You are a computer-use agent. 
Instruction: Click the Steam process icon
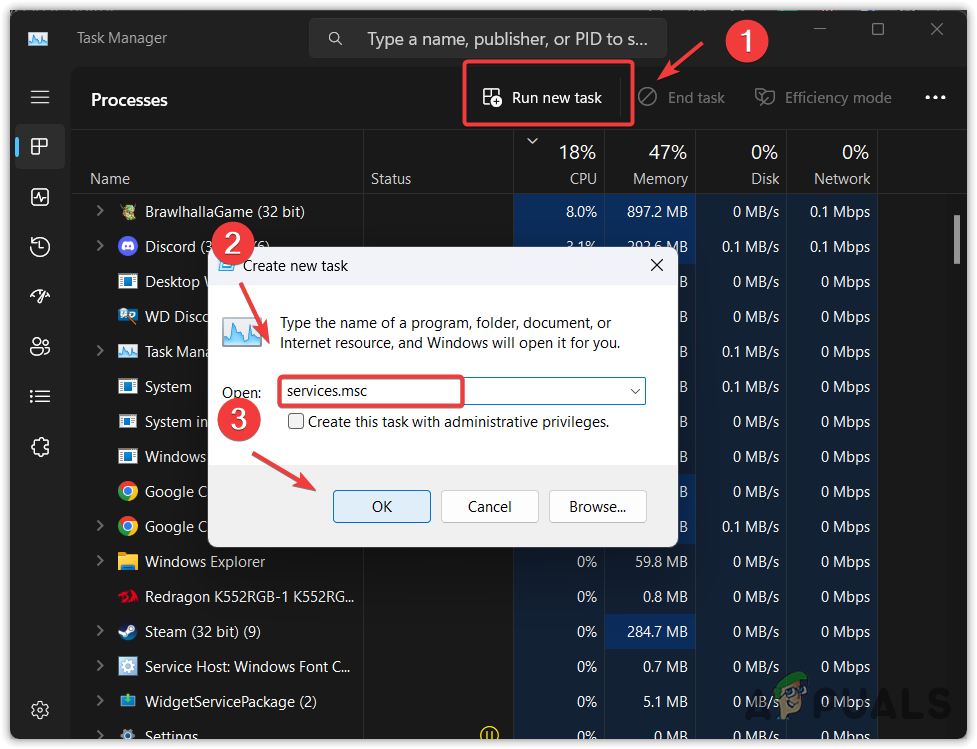coord(128,632)
